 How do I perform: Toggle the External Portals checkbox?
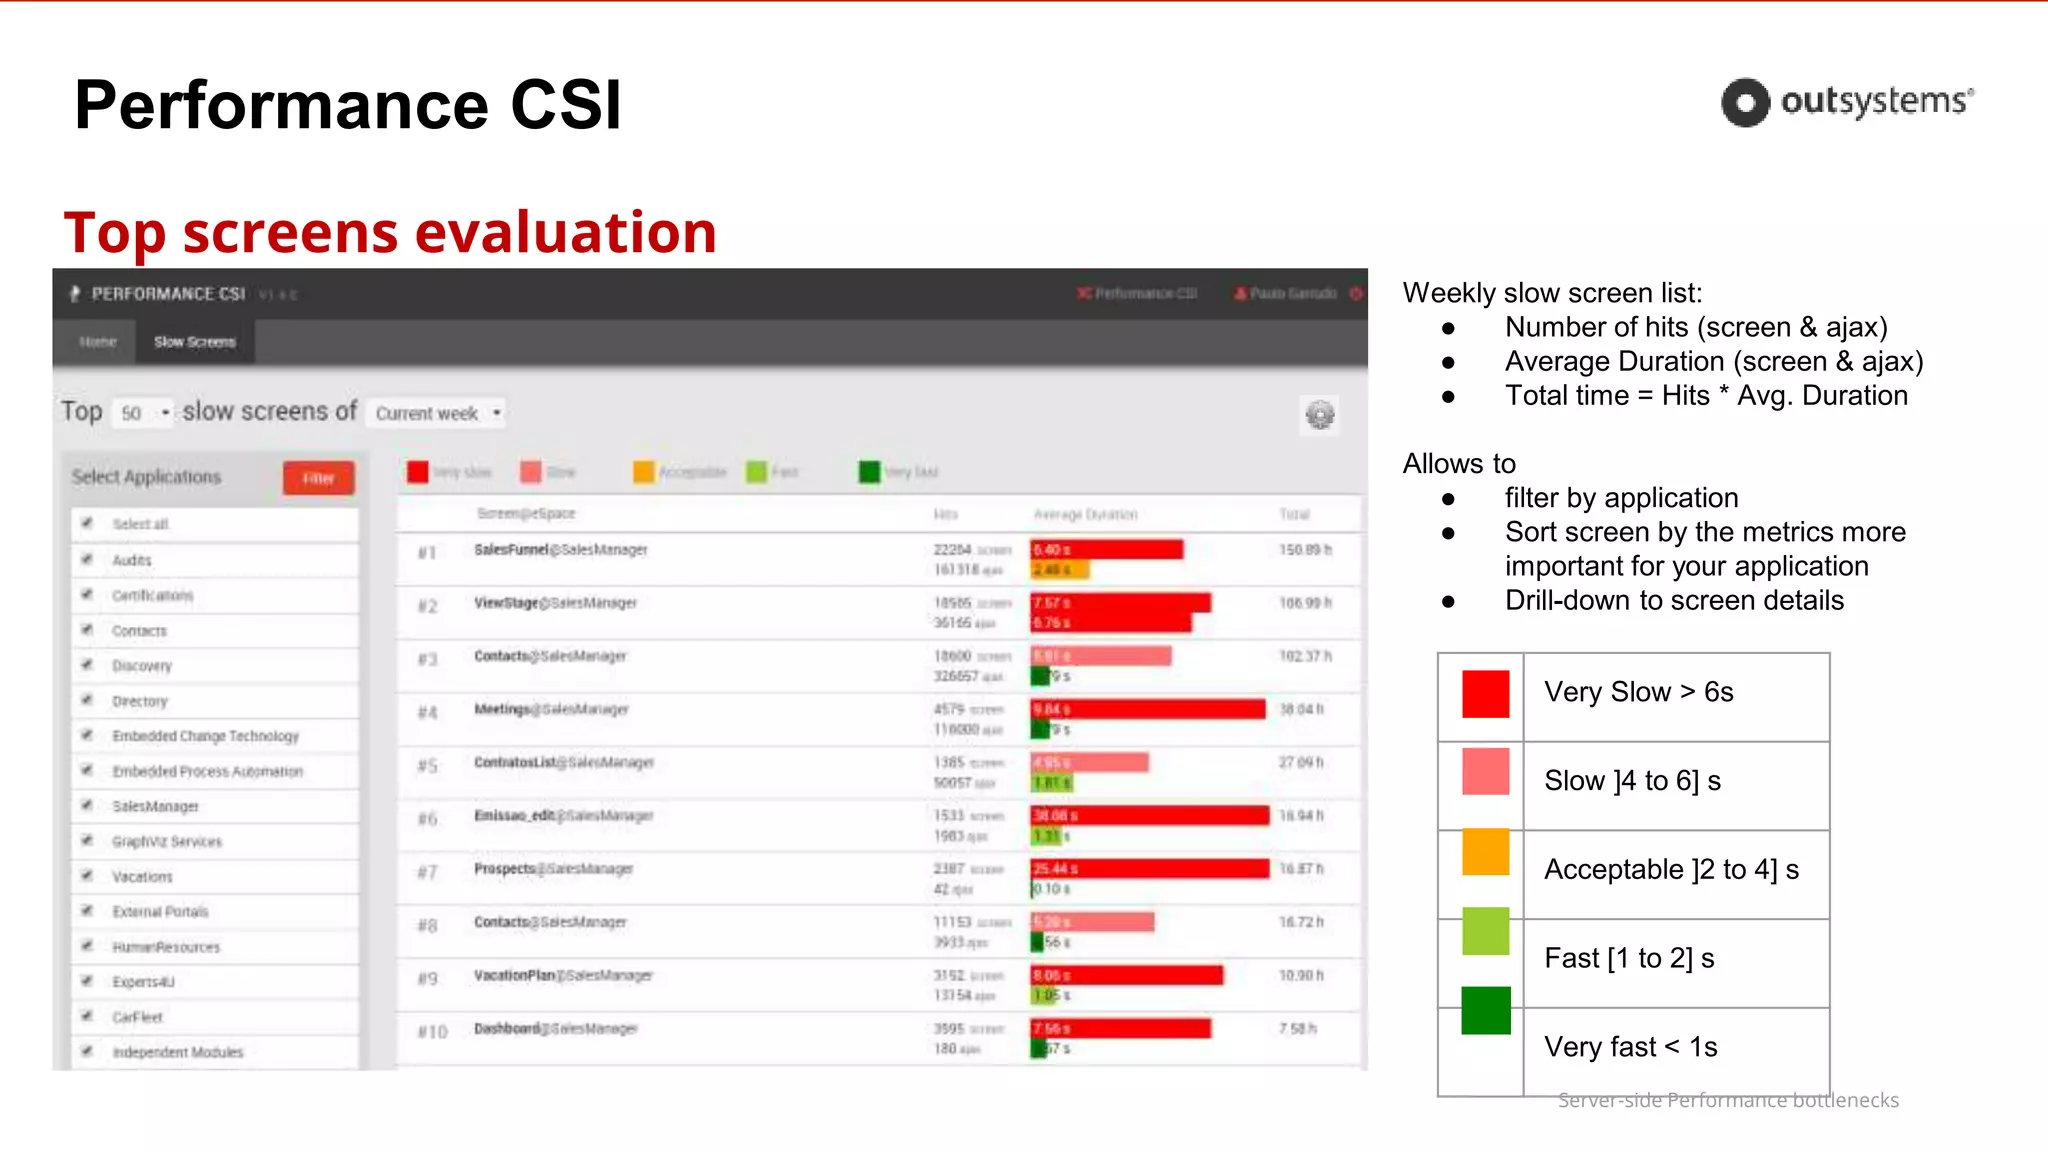click(x=87, y=911)
